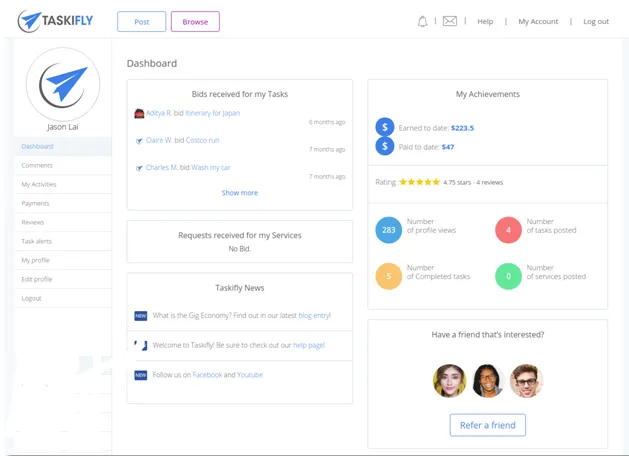Click Log out in the header
Image resolution: width=629 pixels, height=456 pixels.
tap(596, 21)
